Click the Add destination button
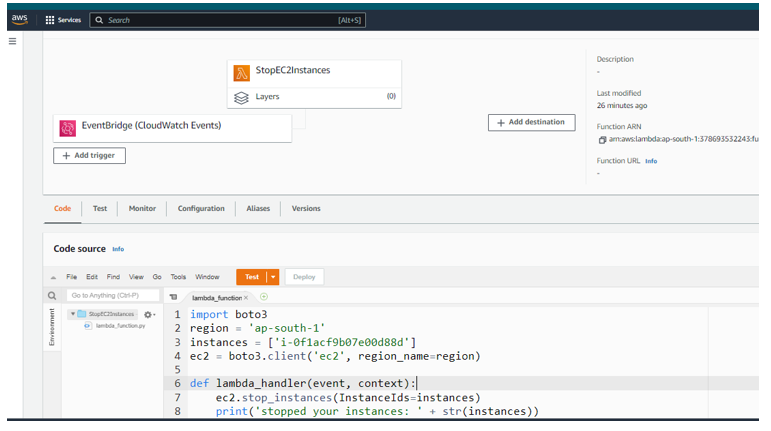This screenshot has height=431, width=771. (532, 122)
